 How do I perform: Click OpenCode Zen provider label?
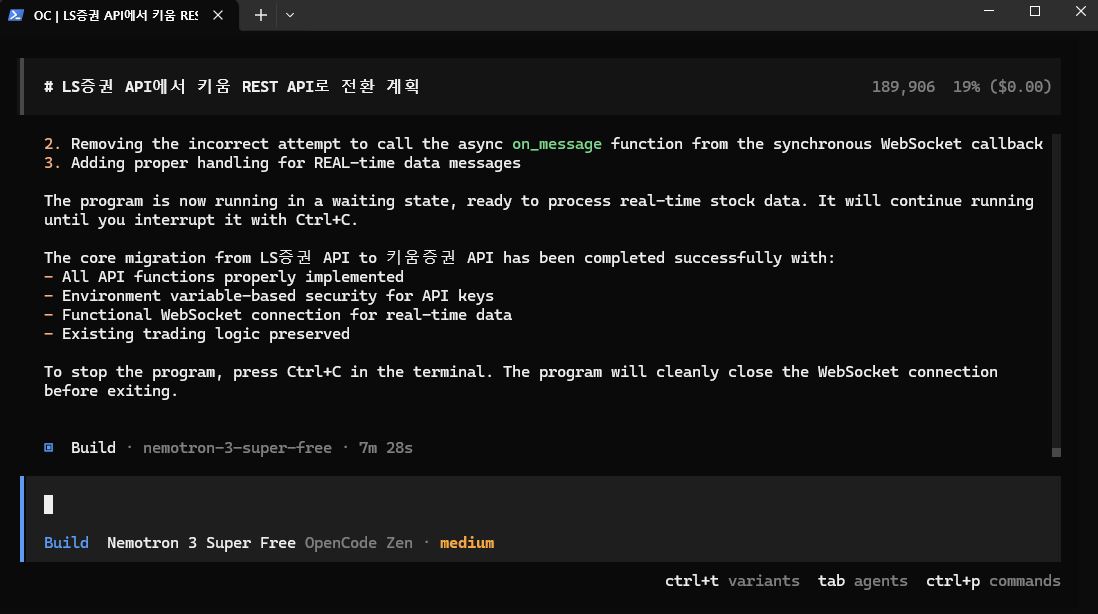click(x=358, y=542)
